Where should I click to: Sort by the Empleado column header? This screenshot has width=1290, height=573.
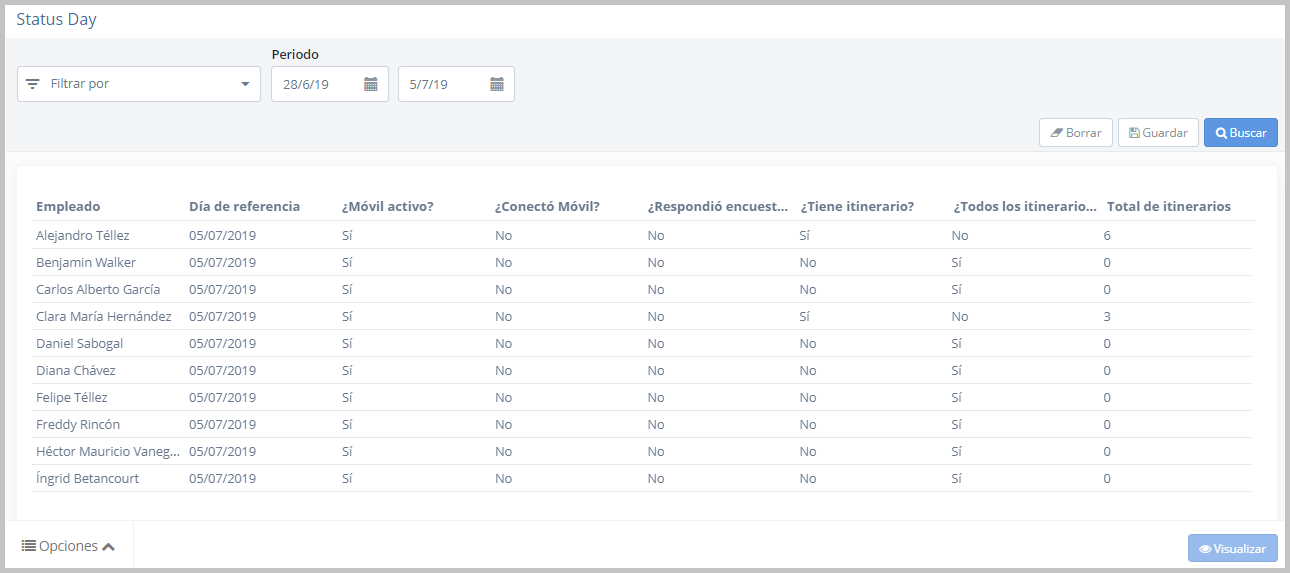pyautogui.click(x=68, y=207)
